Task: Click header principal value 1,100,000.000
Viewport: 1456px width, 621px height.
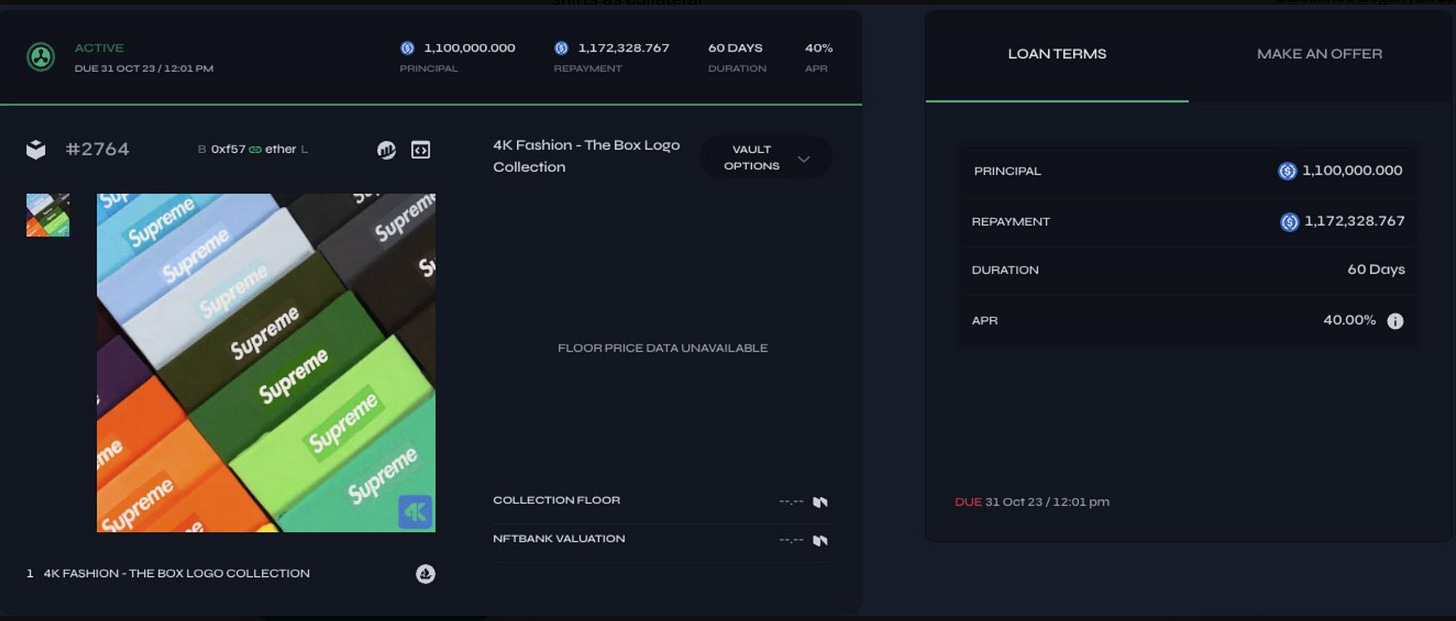Action: [469, 48]
